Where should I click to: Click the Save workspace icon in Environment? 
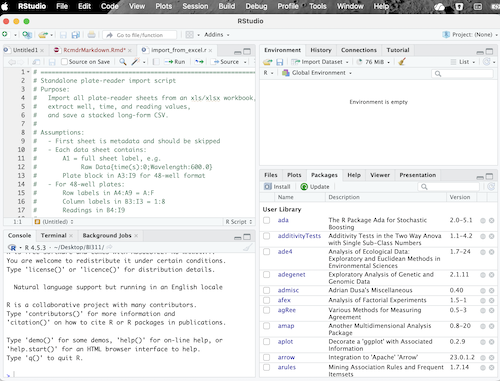[x=280, y=62]
